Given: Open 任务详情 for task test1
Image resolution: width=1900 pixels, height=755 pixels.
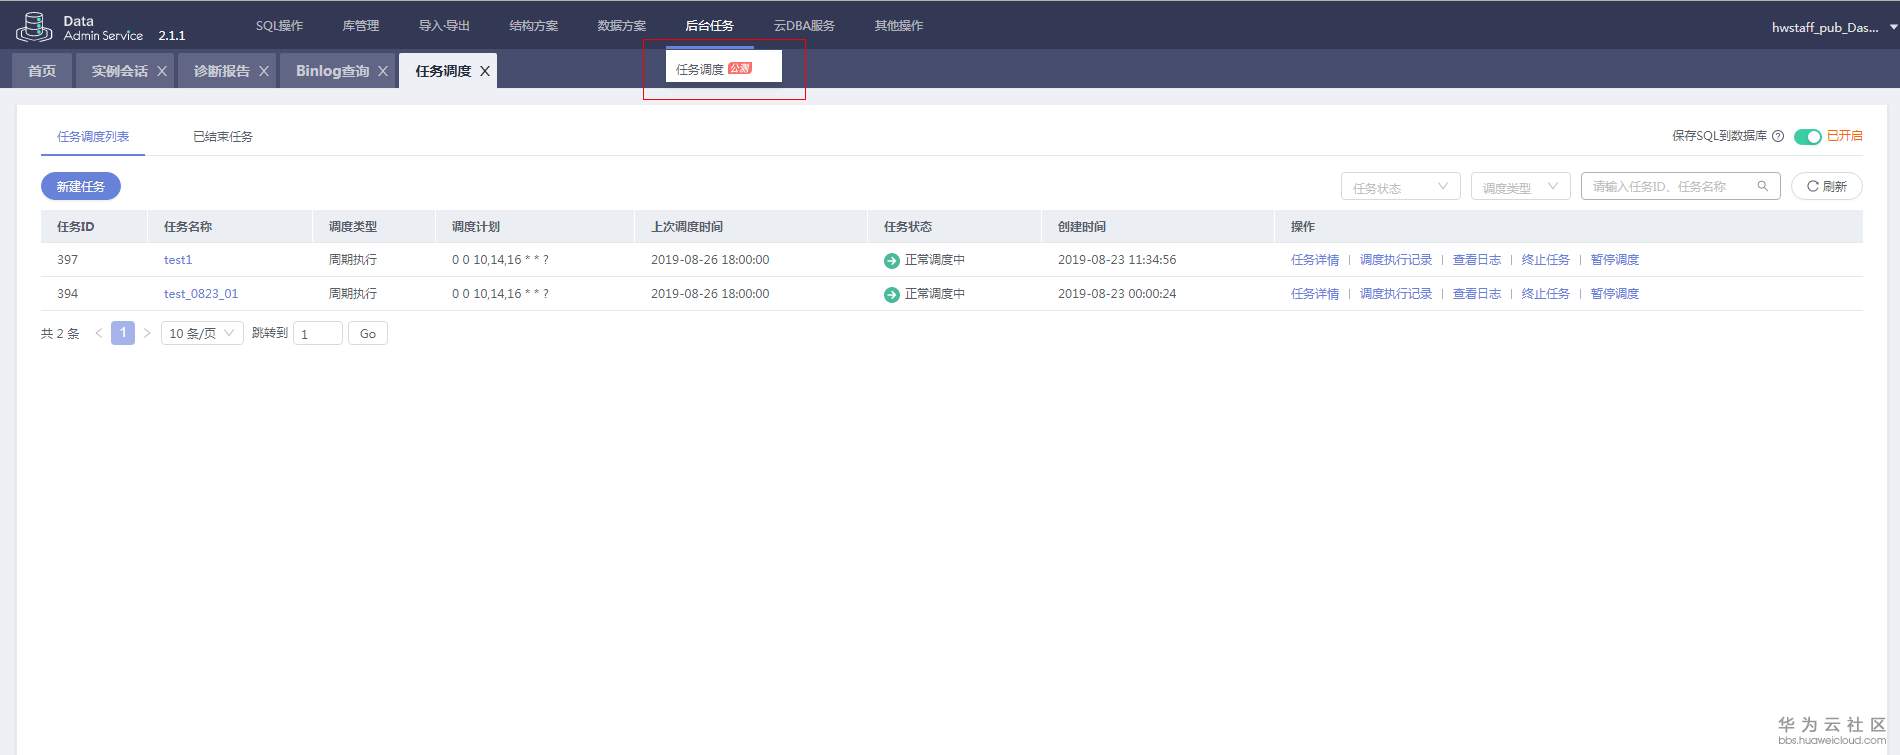Looking at the screenshot, I should (x=1315, y=260).
